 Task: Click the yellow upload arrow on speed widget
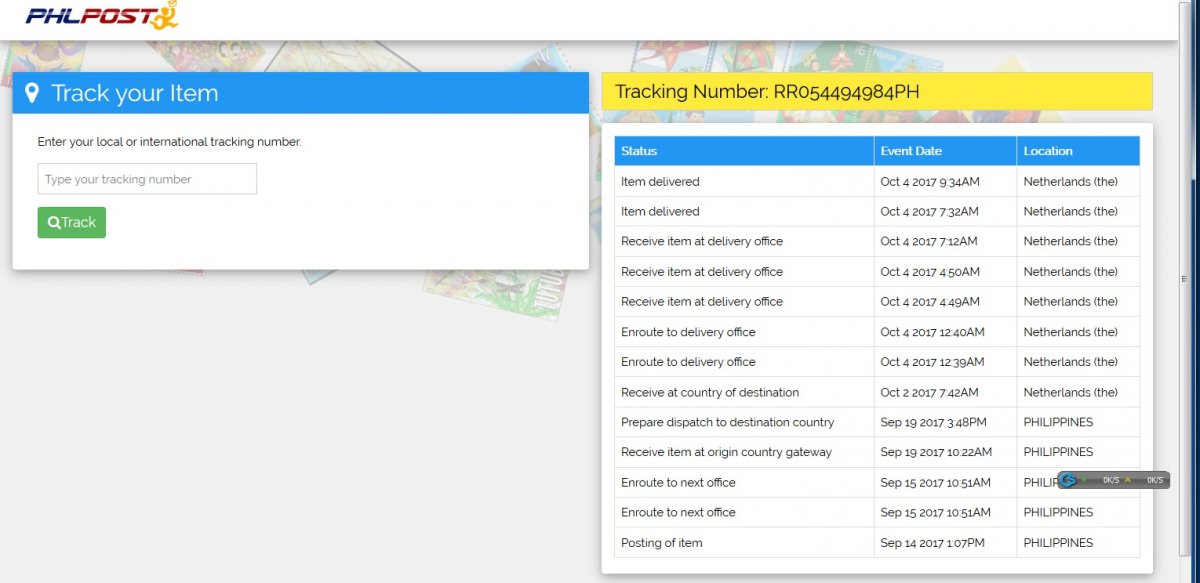pyautogui.click(x=1129, y=480)
